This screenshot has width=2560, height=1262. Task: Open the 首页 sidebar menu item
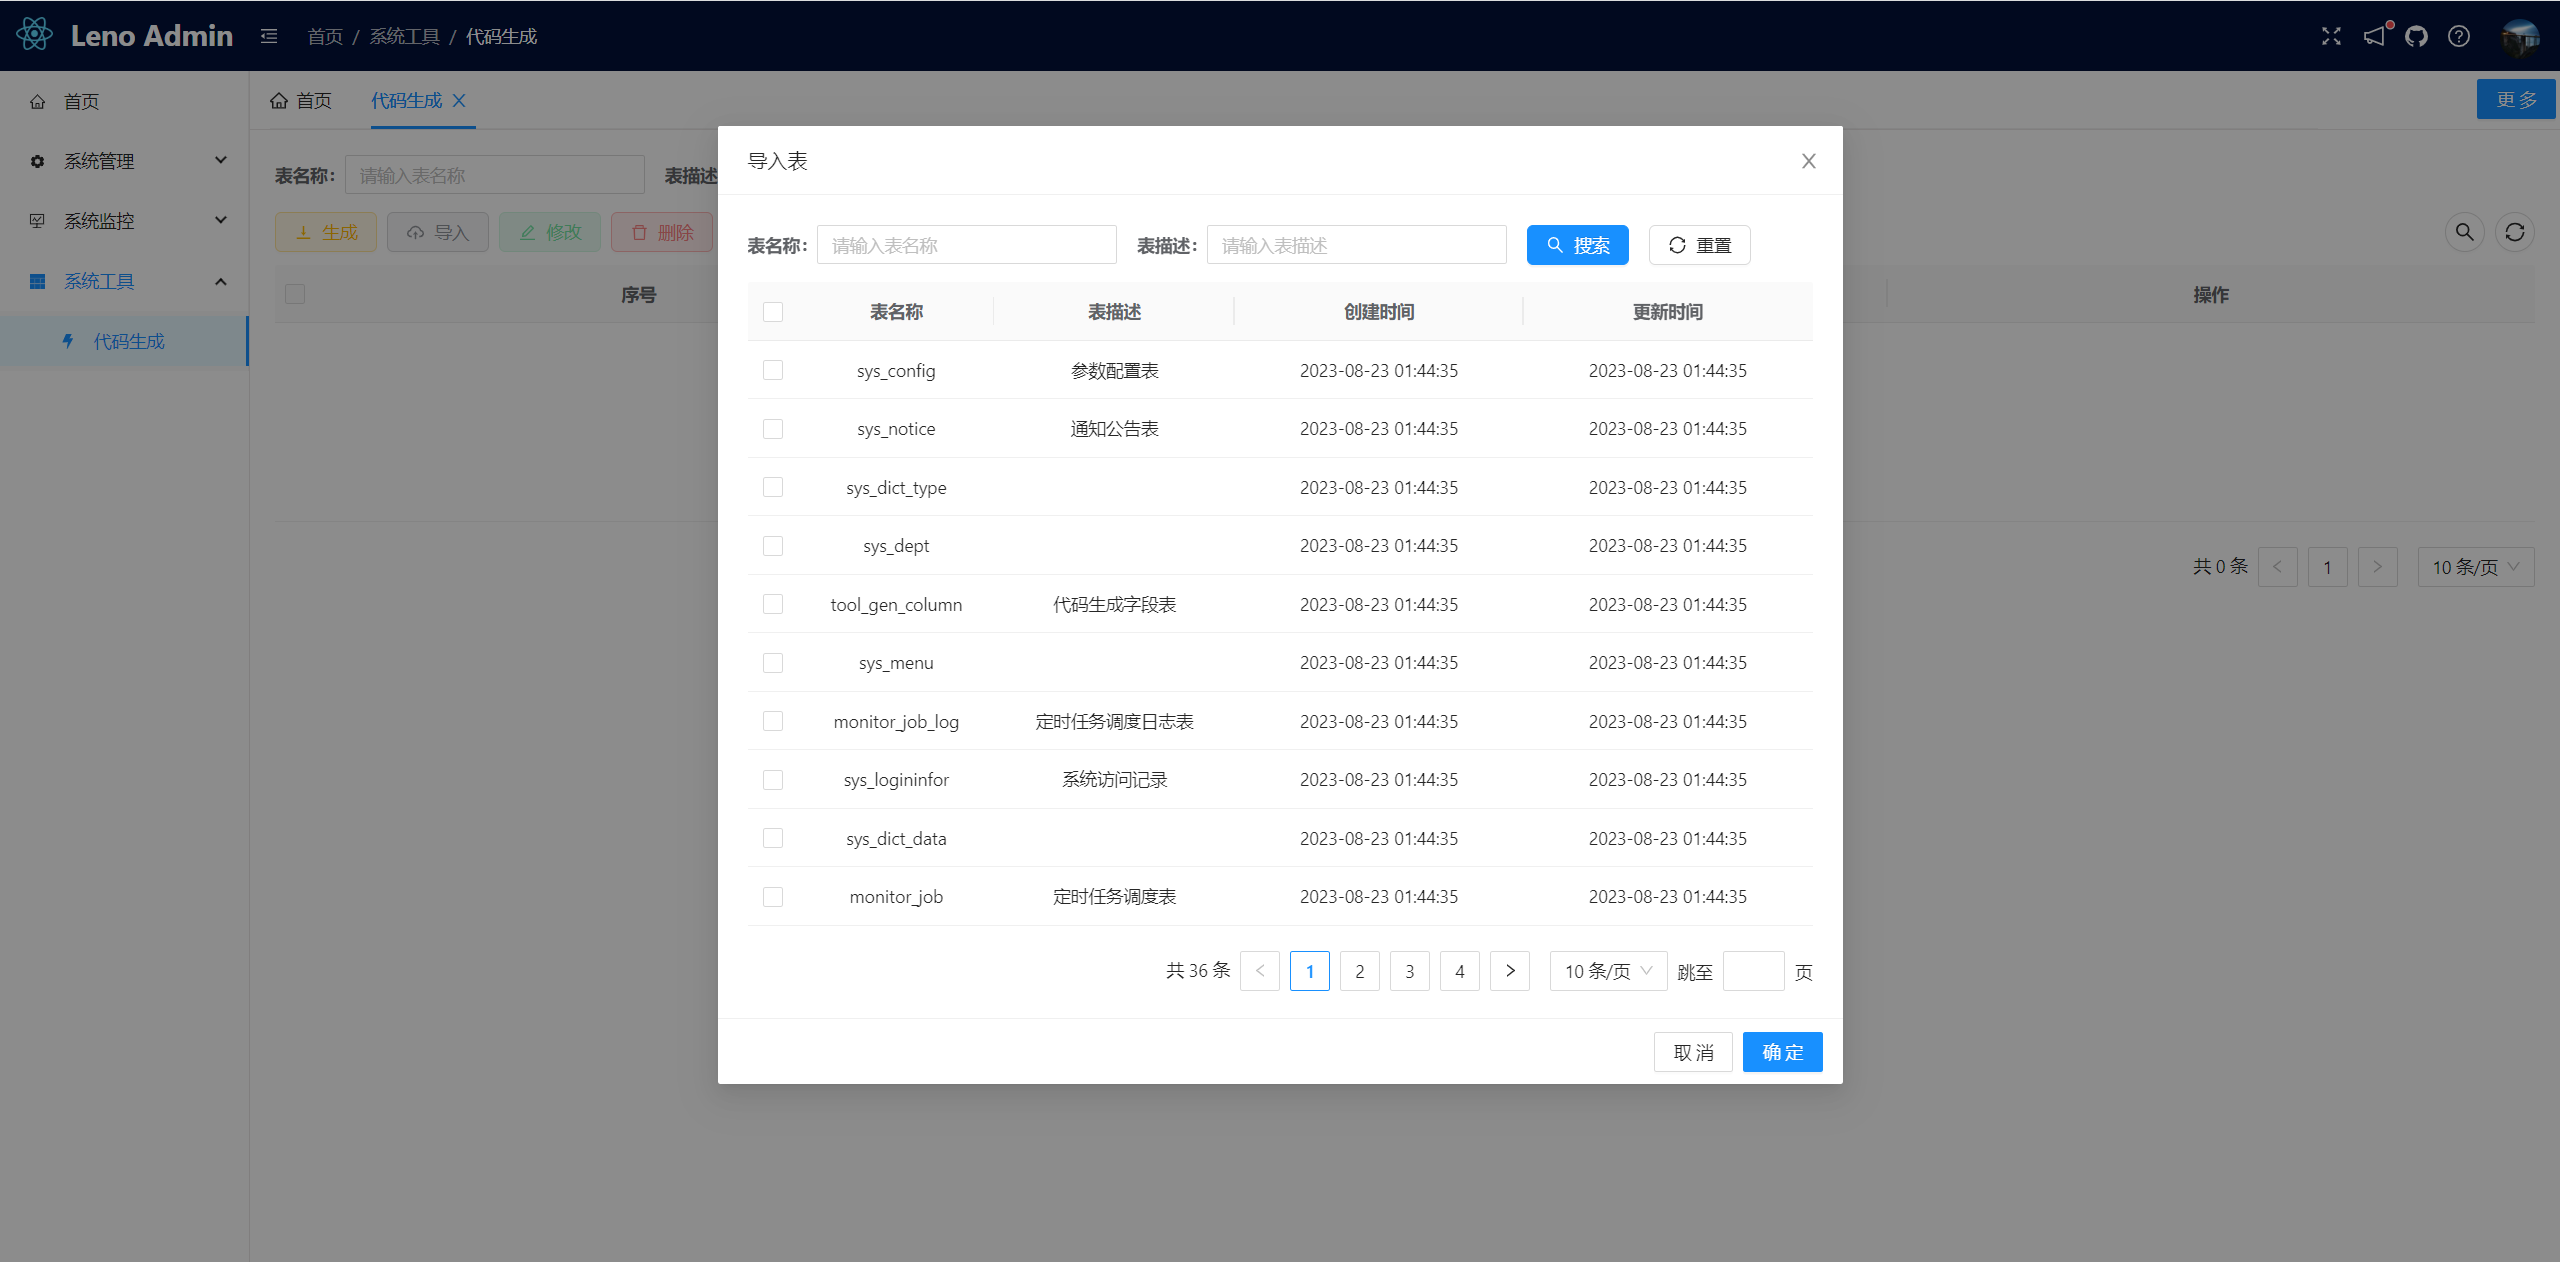pos(82,102)
